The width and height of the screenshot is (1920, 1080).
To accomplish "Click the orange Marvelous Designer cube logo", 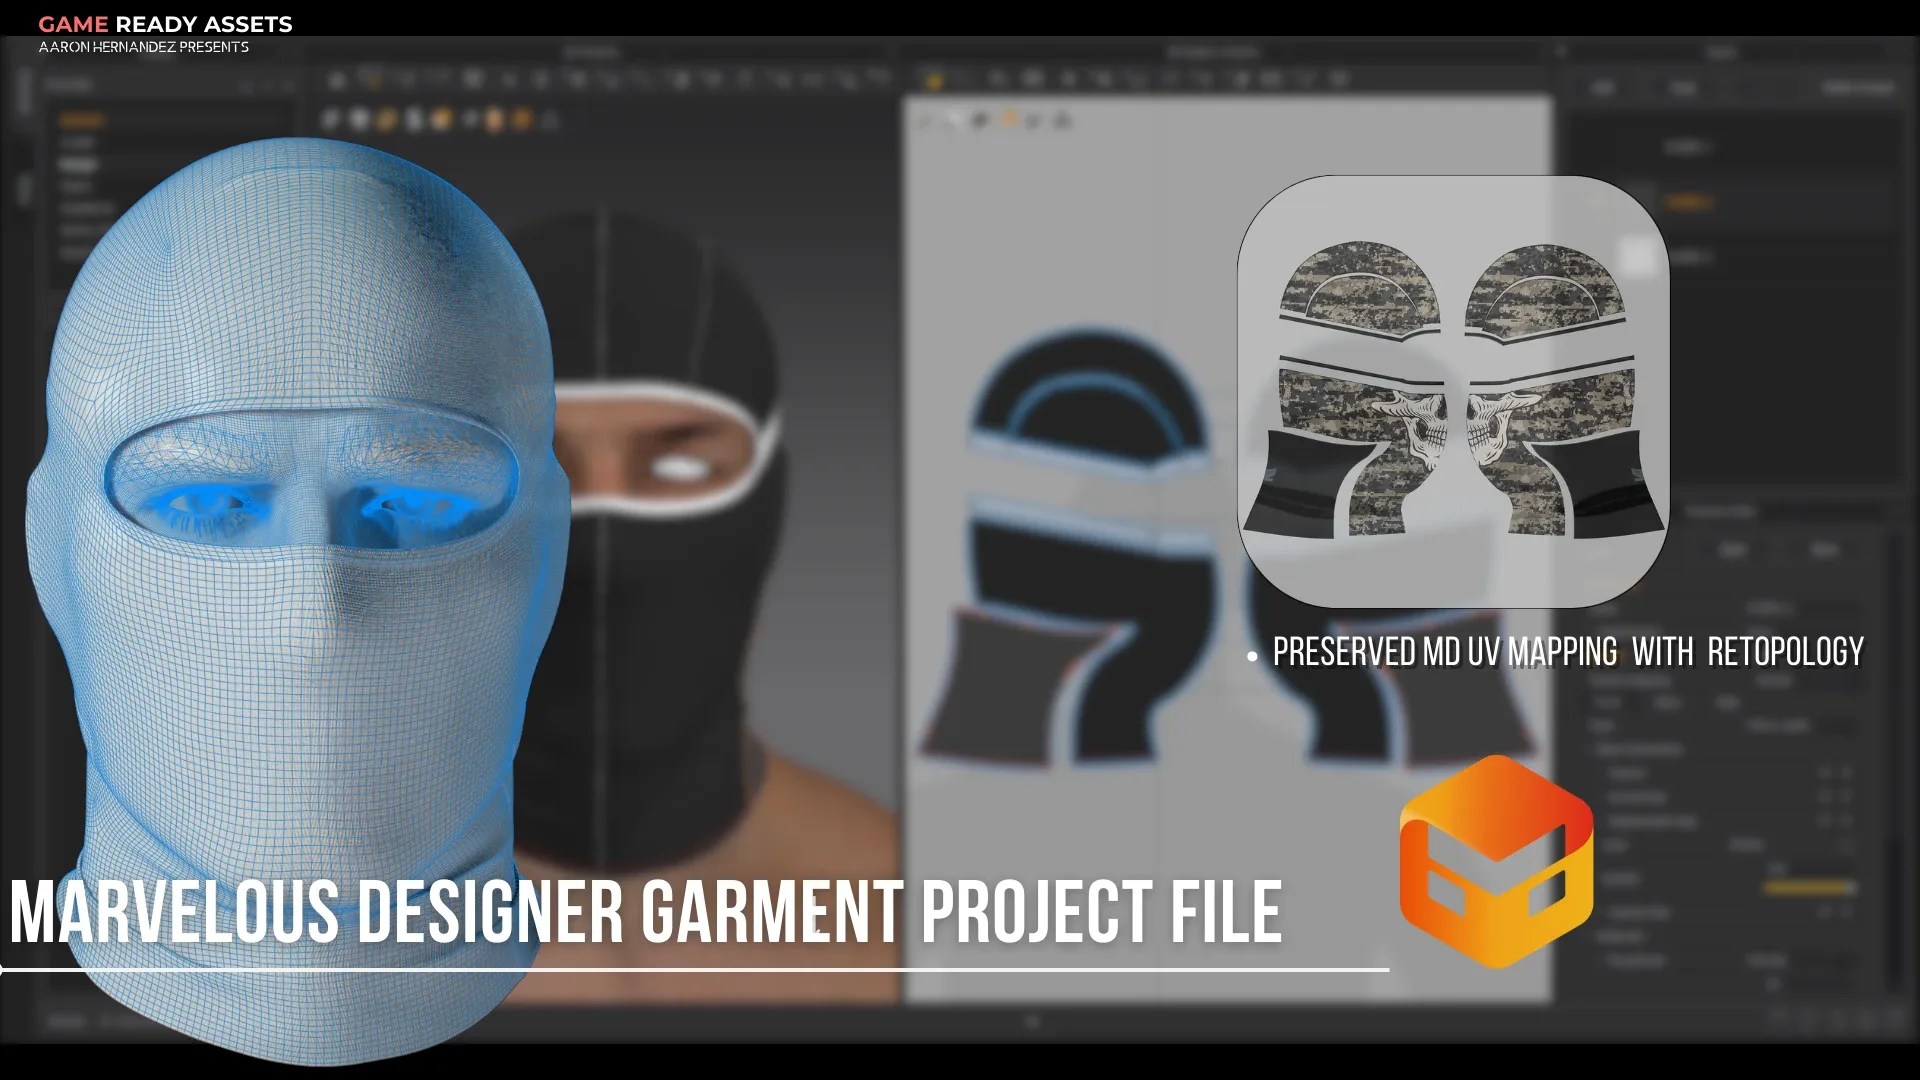I will (1495, 862).
